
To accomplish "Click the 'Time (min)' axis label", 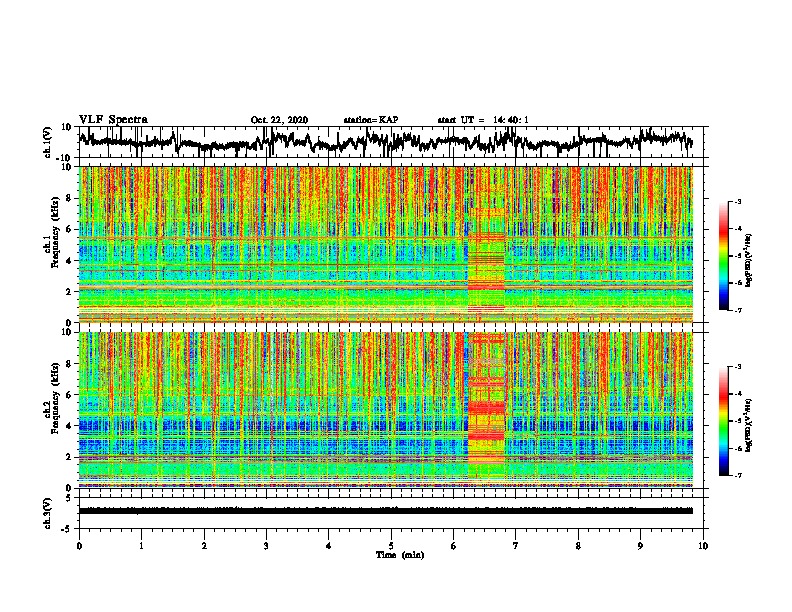I will tap(400, 555).
